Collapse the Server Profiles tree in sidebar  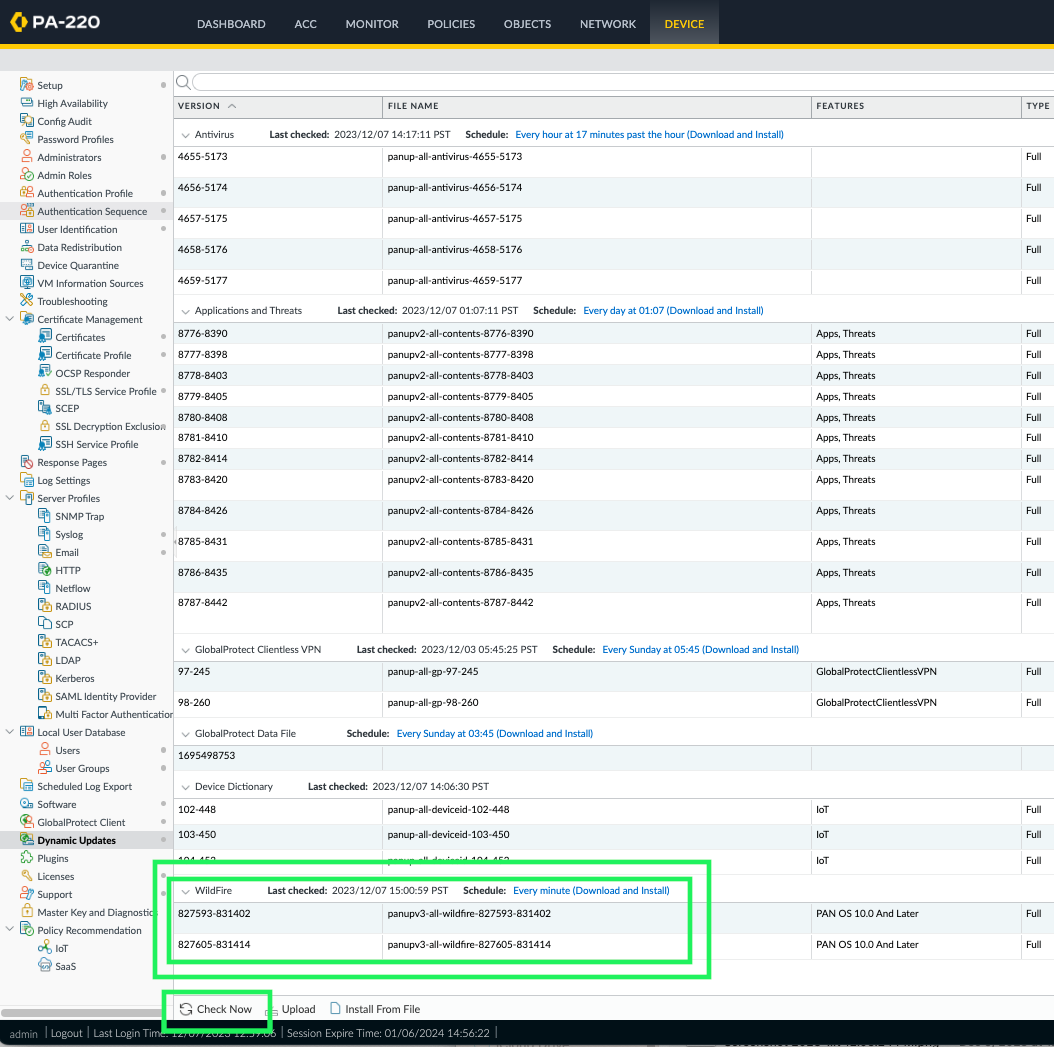9,498
